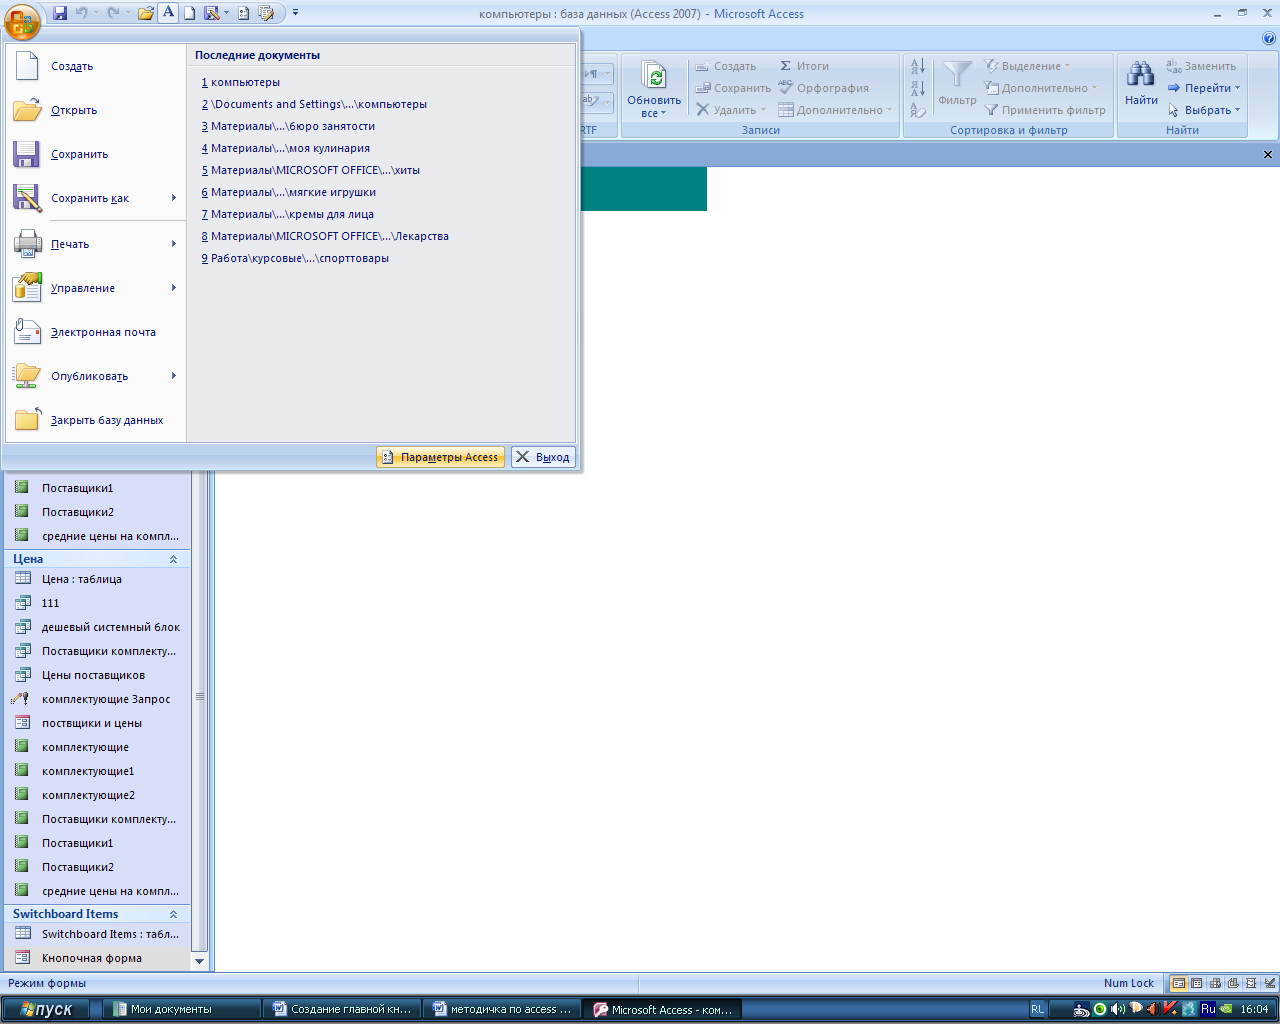
Task: Select Создать in the Office menu
Action: coord(96,66)
